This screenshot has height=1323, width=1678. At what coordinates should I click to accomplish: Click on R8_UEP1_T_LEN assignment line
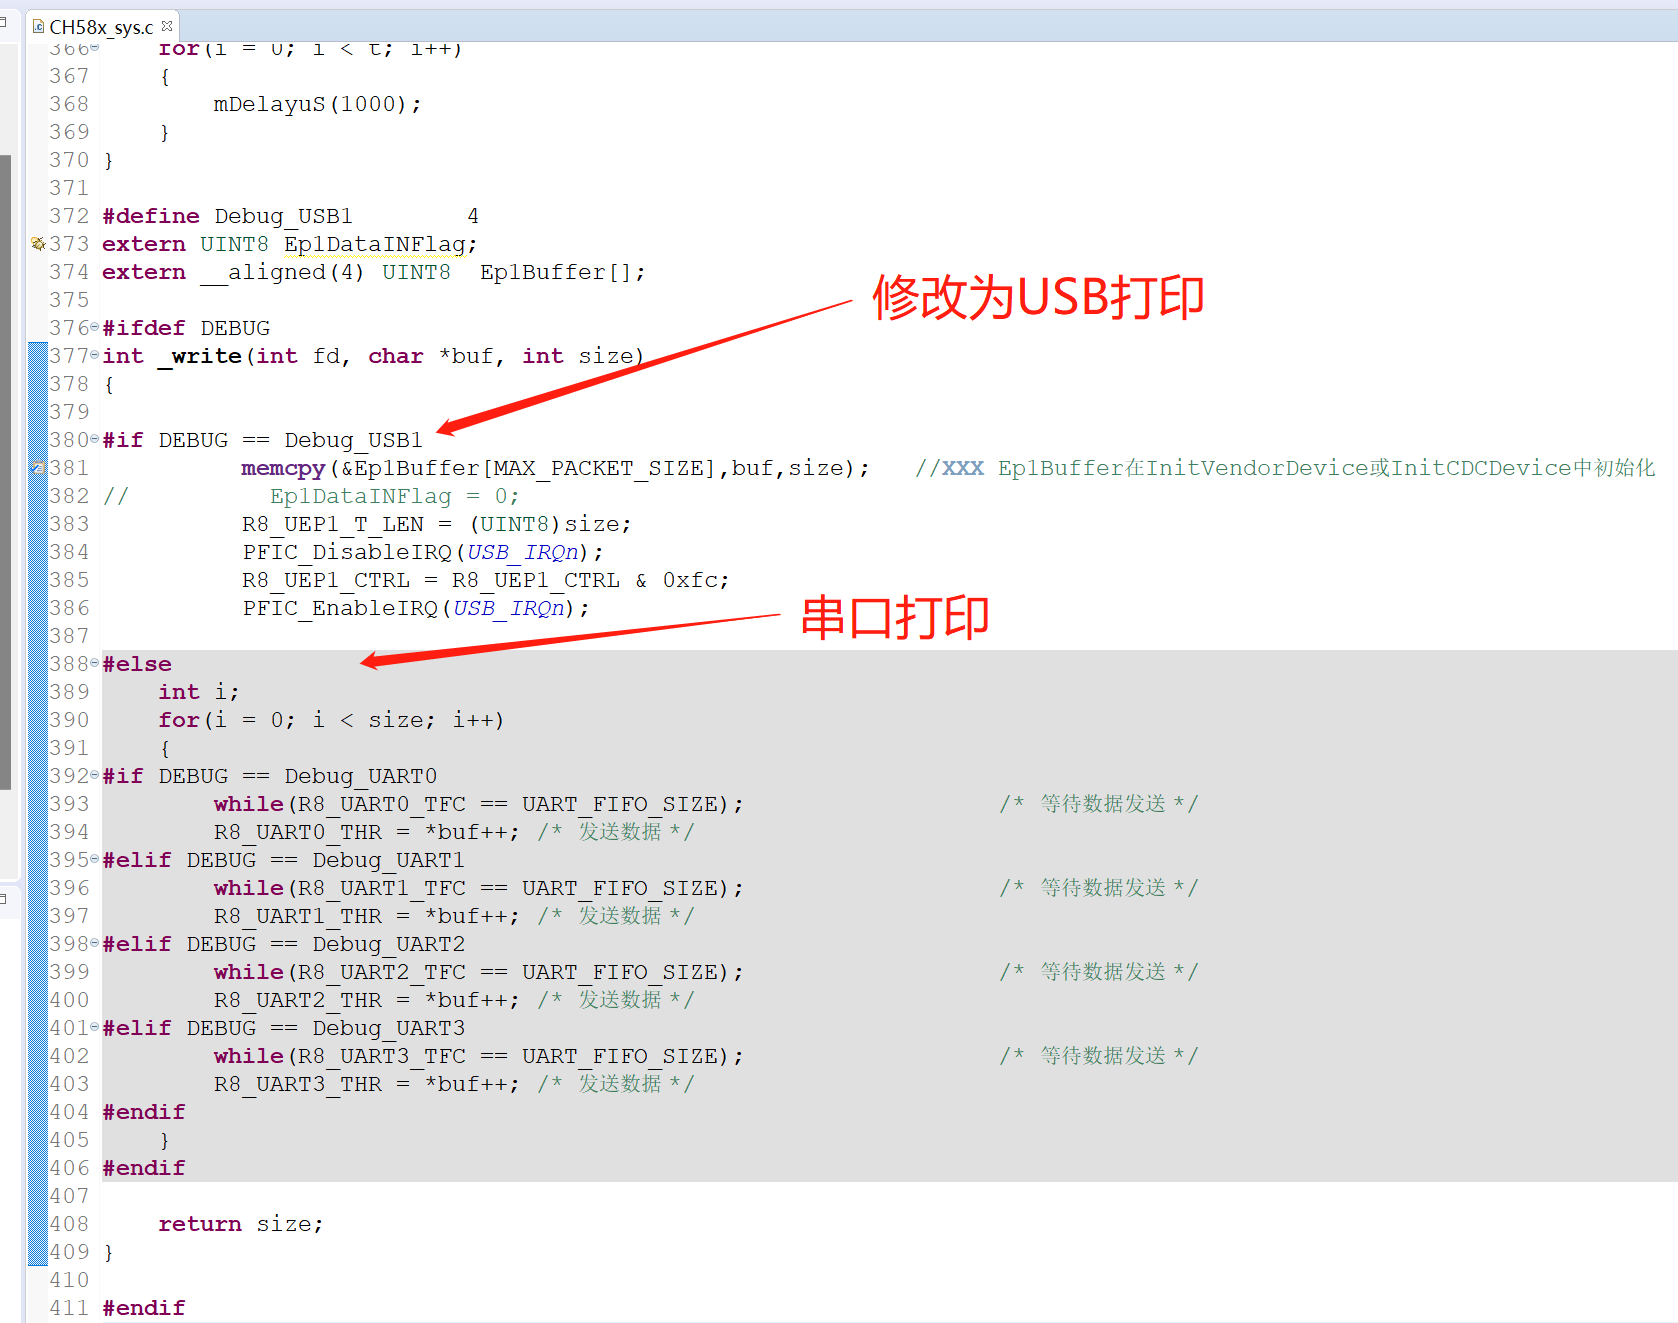[x=436, y=524]
